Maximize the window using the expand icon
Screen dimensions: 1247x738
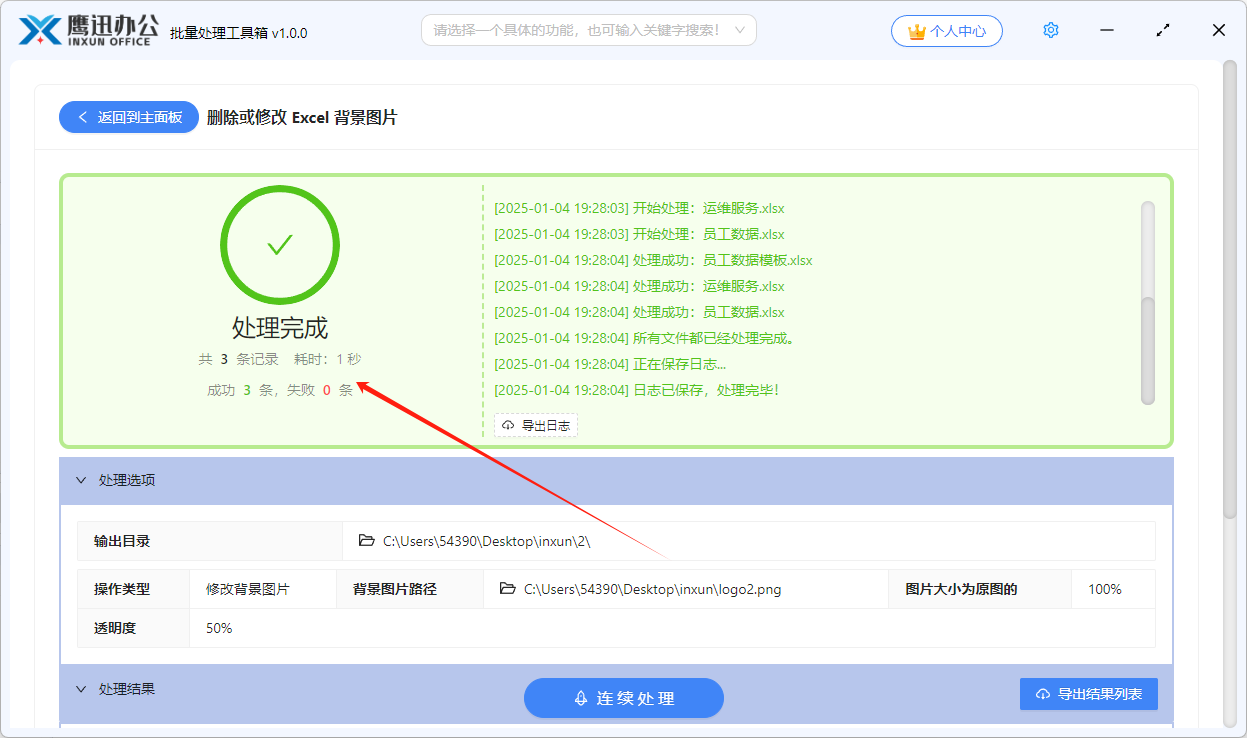point(1162,30)
